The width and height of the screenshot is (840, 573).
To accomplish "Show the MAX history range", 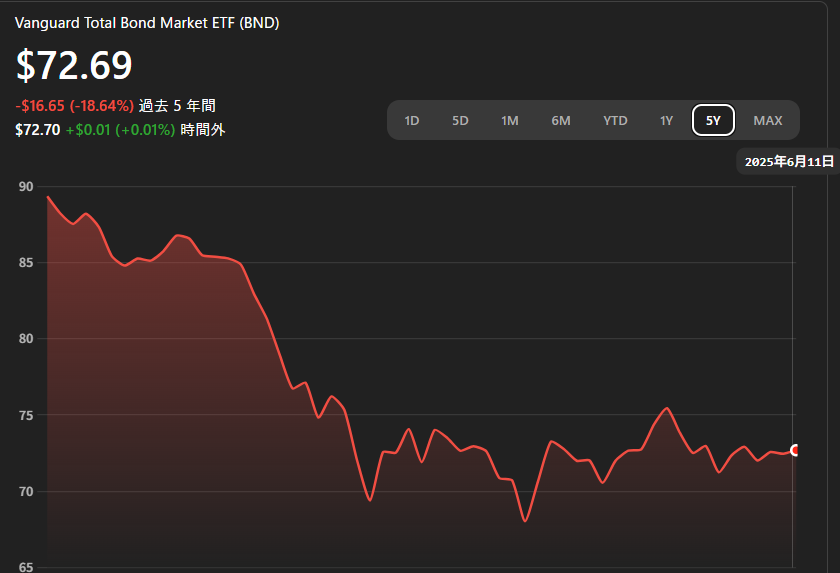I will point(768,120).
